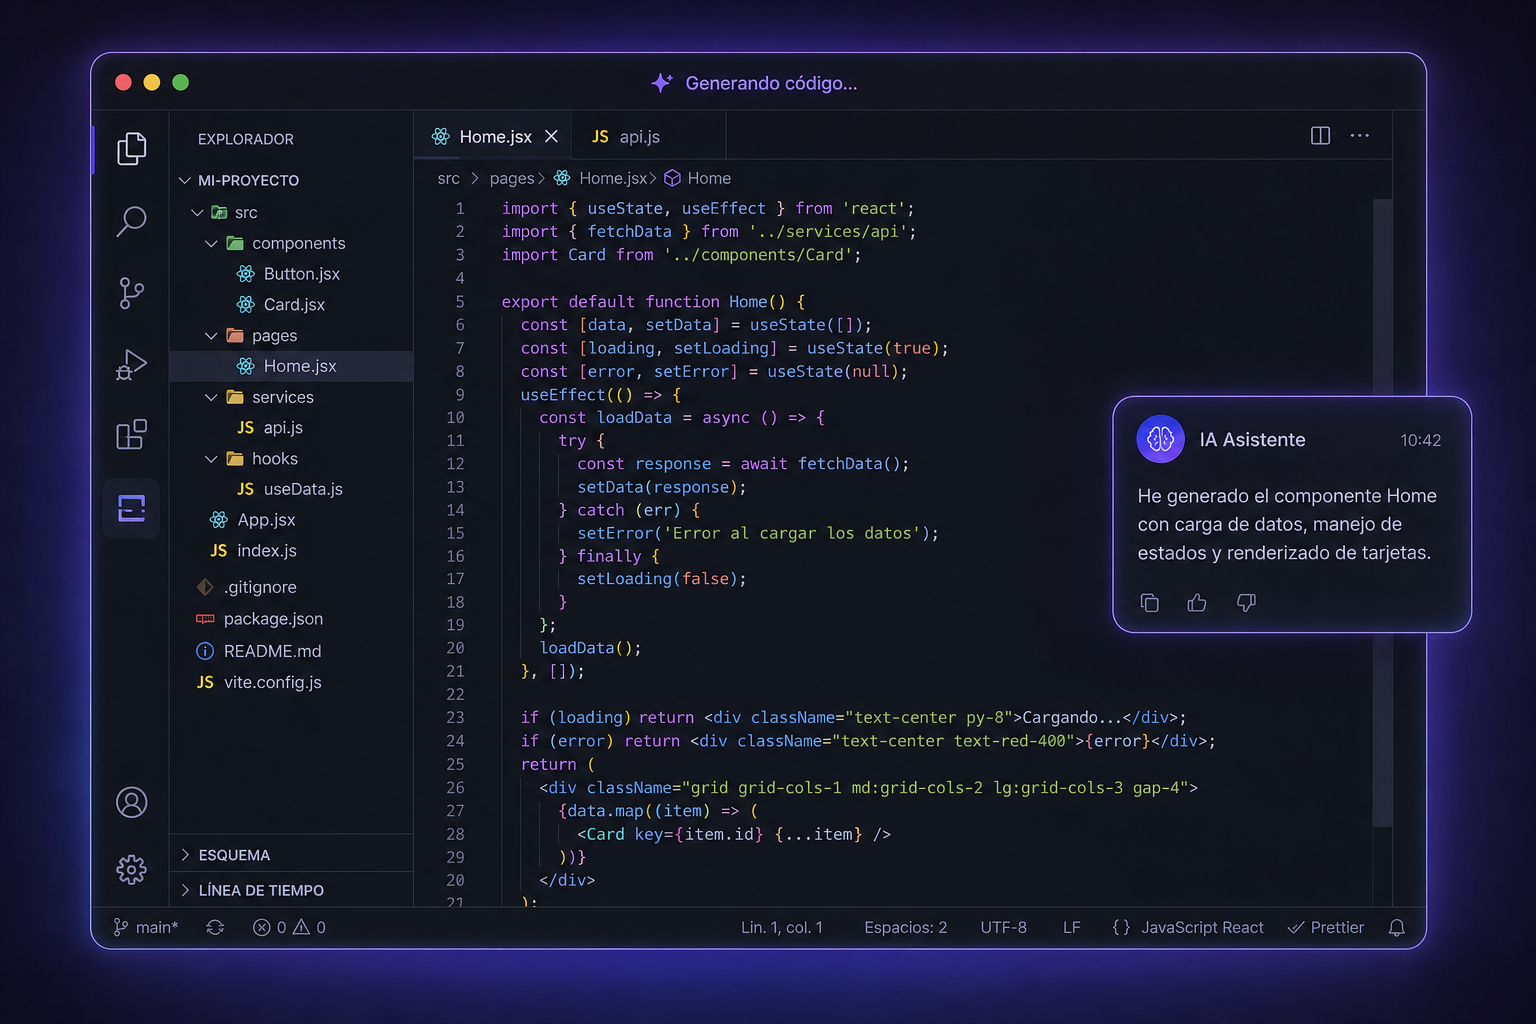Click UTF-8 encoding in status bar
Image resolution: width=1536 pixels, height=1024 pixels.
1004,928
